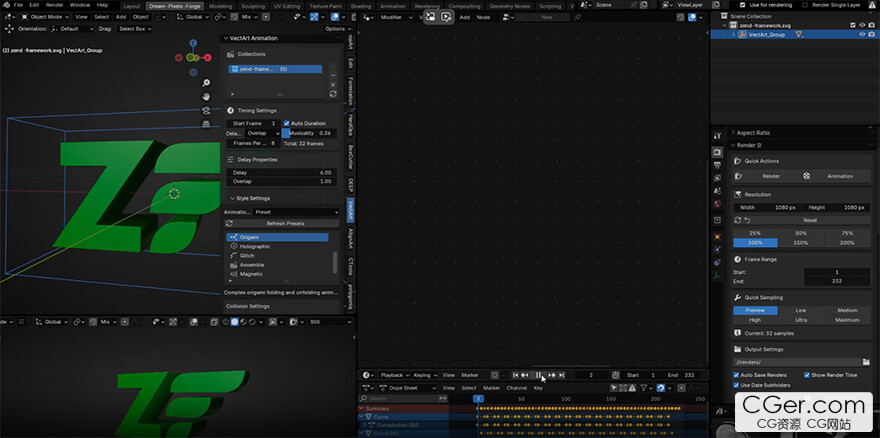Select the 150% resolution button

pyautogui.click(x=800, y=243)
